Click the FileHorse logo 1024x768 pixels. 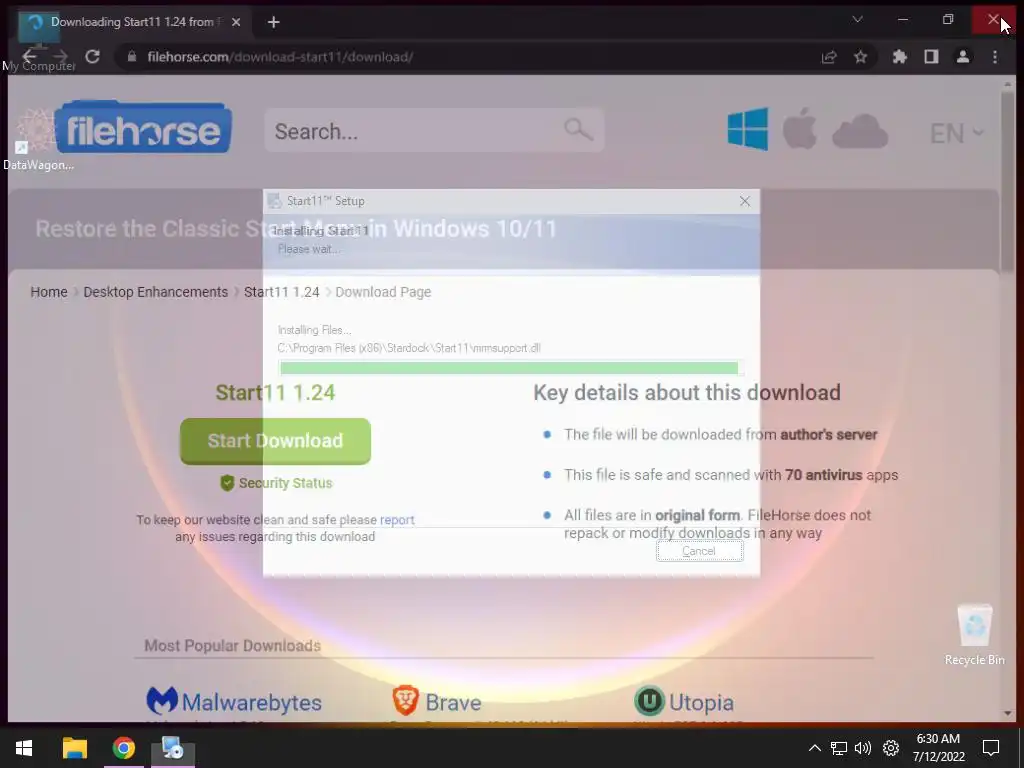143,127
